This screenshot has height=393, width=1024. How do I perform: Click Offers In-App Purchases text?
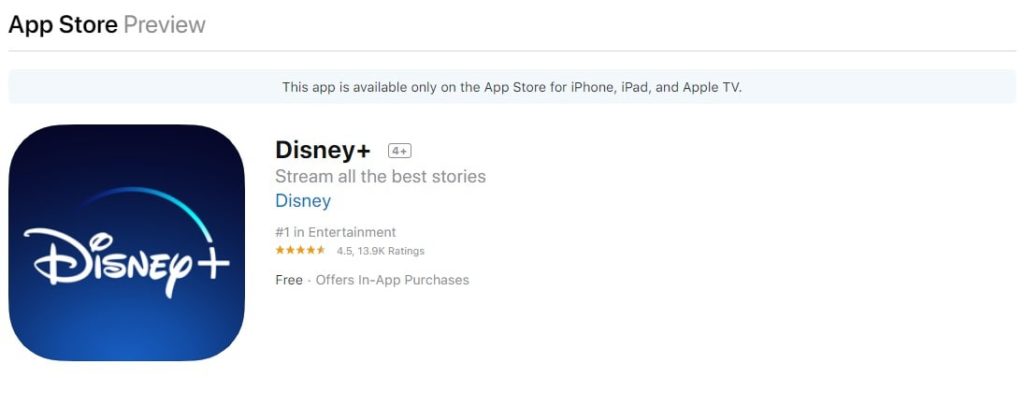(x=392, y=280)
